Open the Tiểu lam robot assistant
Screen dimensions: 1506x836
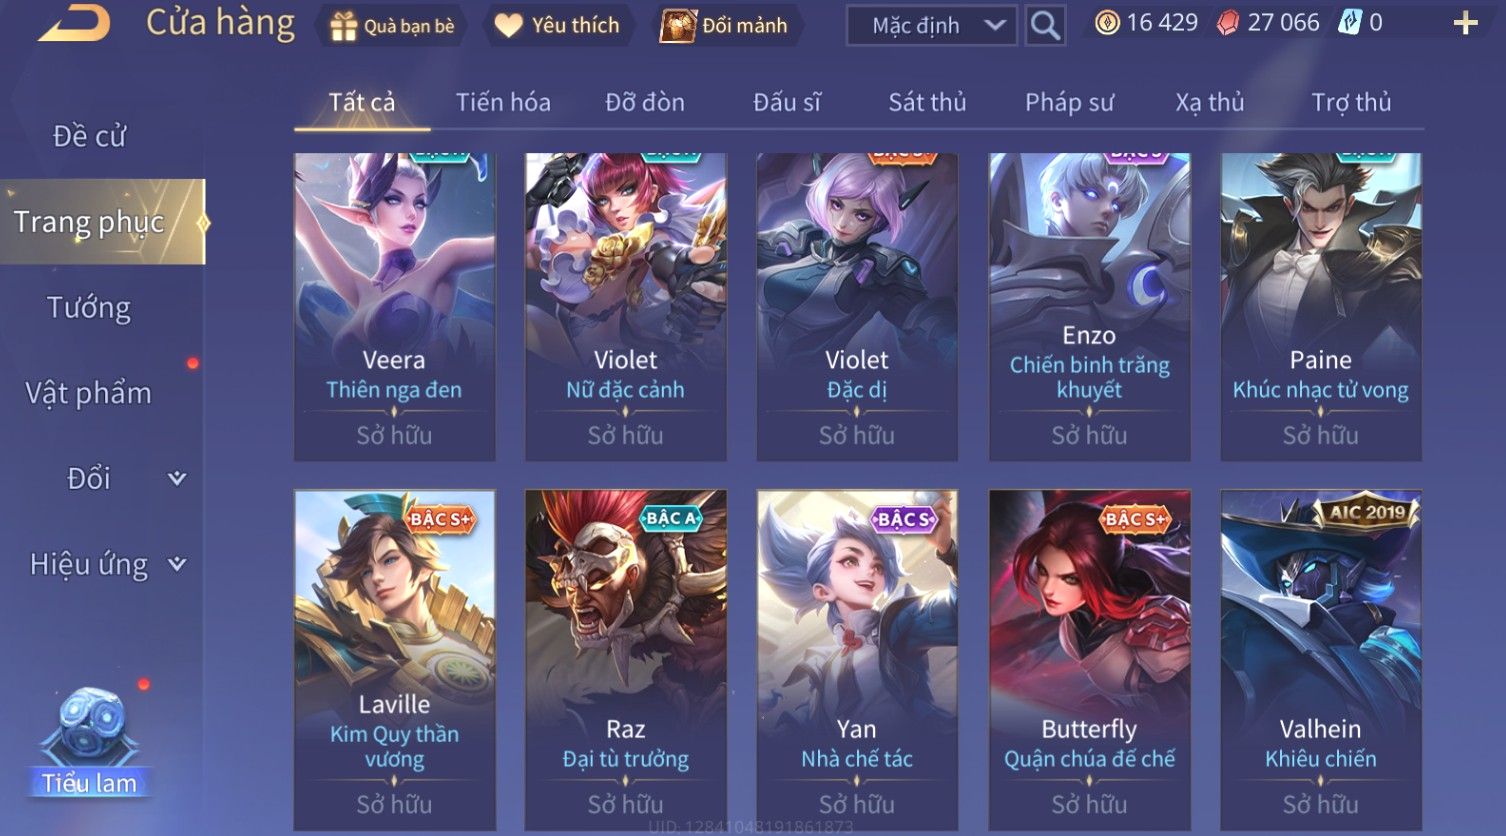89,742
